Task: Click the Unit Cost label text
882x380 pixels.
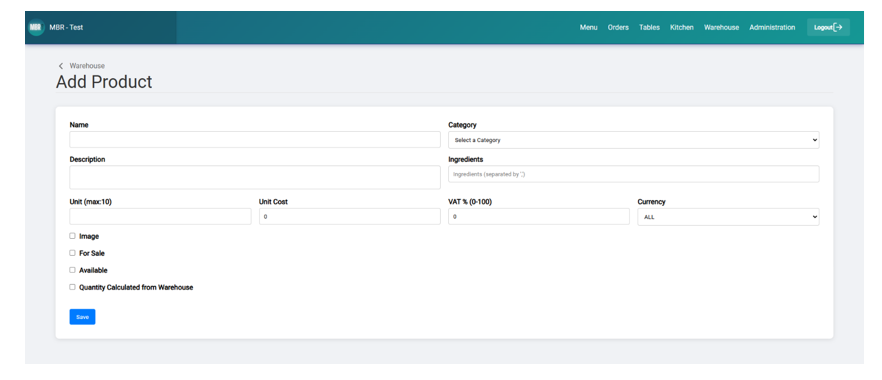Action: 273,202
